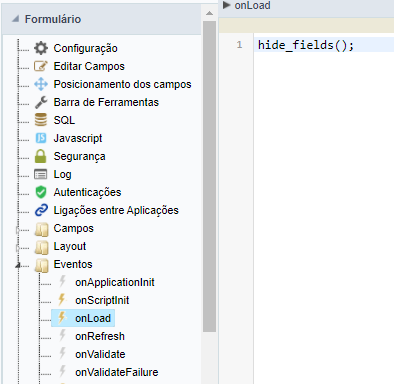Toggle the onLoad header disclosure triangle
The image size is (394, 384).
click(227, 5)
